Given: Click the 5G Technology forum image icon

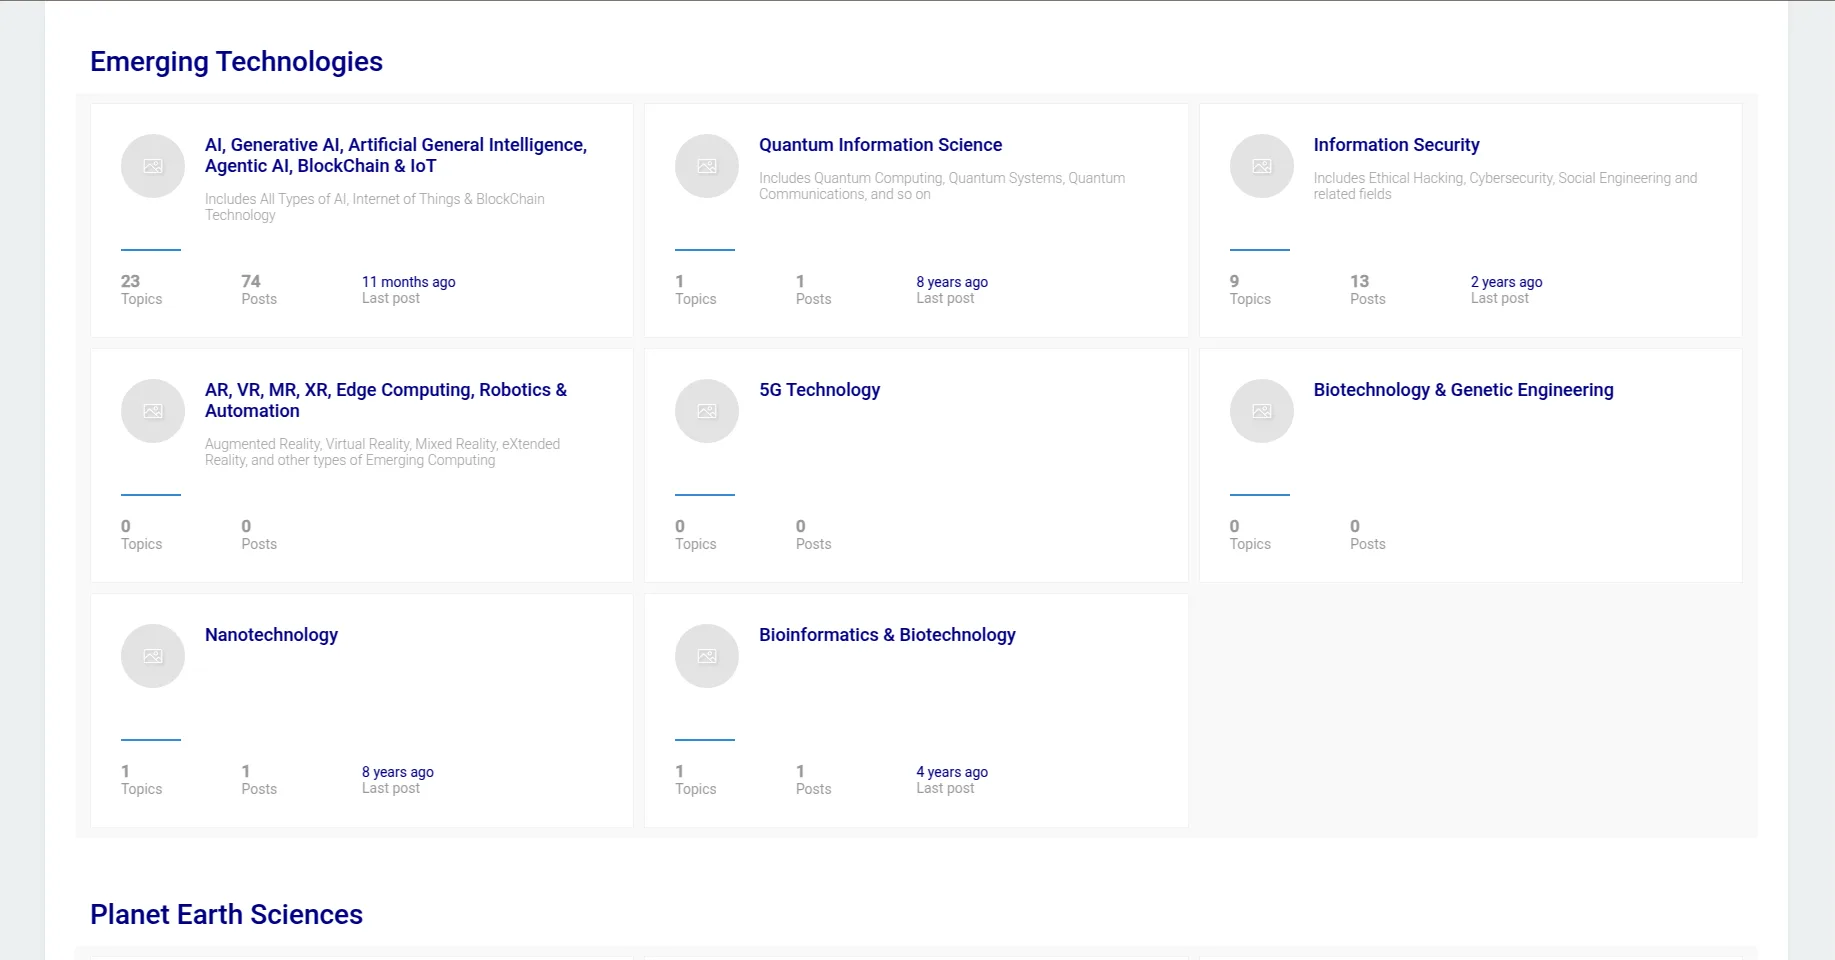Looking at the screenshot, I should [x=707, y=411].
